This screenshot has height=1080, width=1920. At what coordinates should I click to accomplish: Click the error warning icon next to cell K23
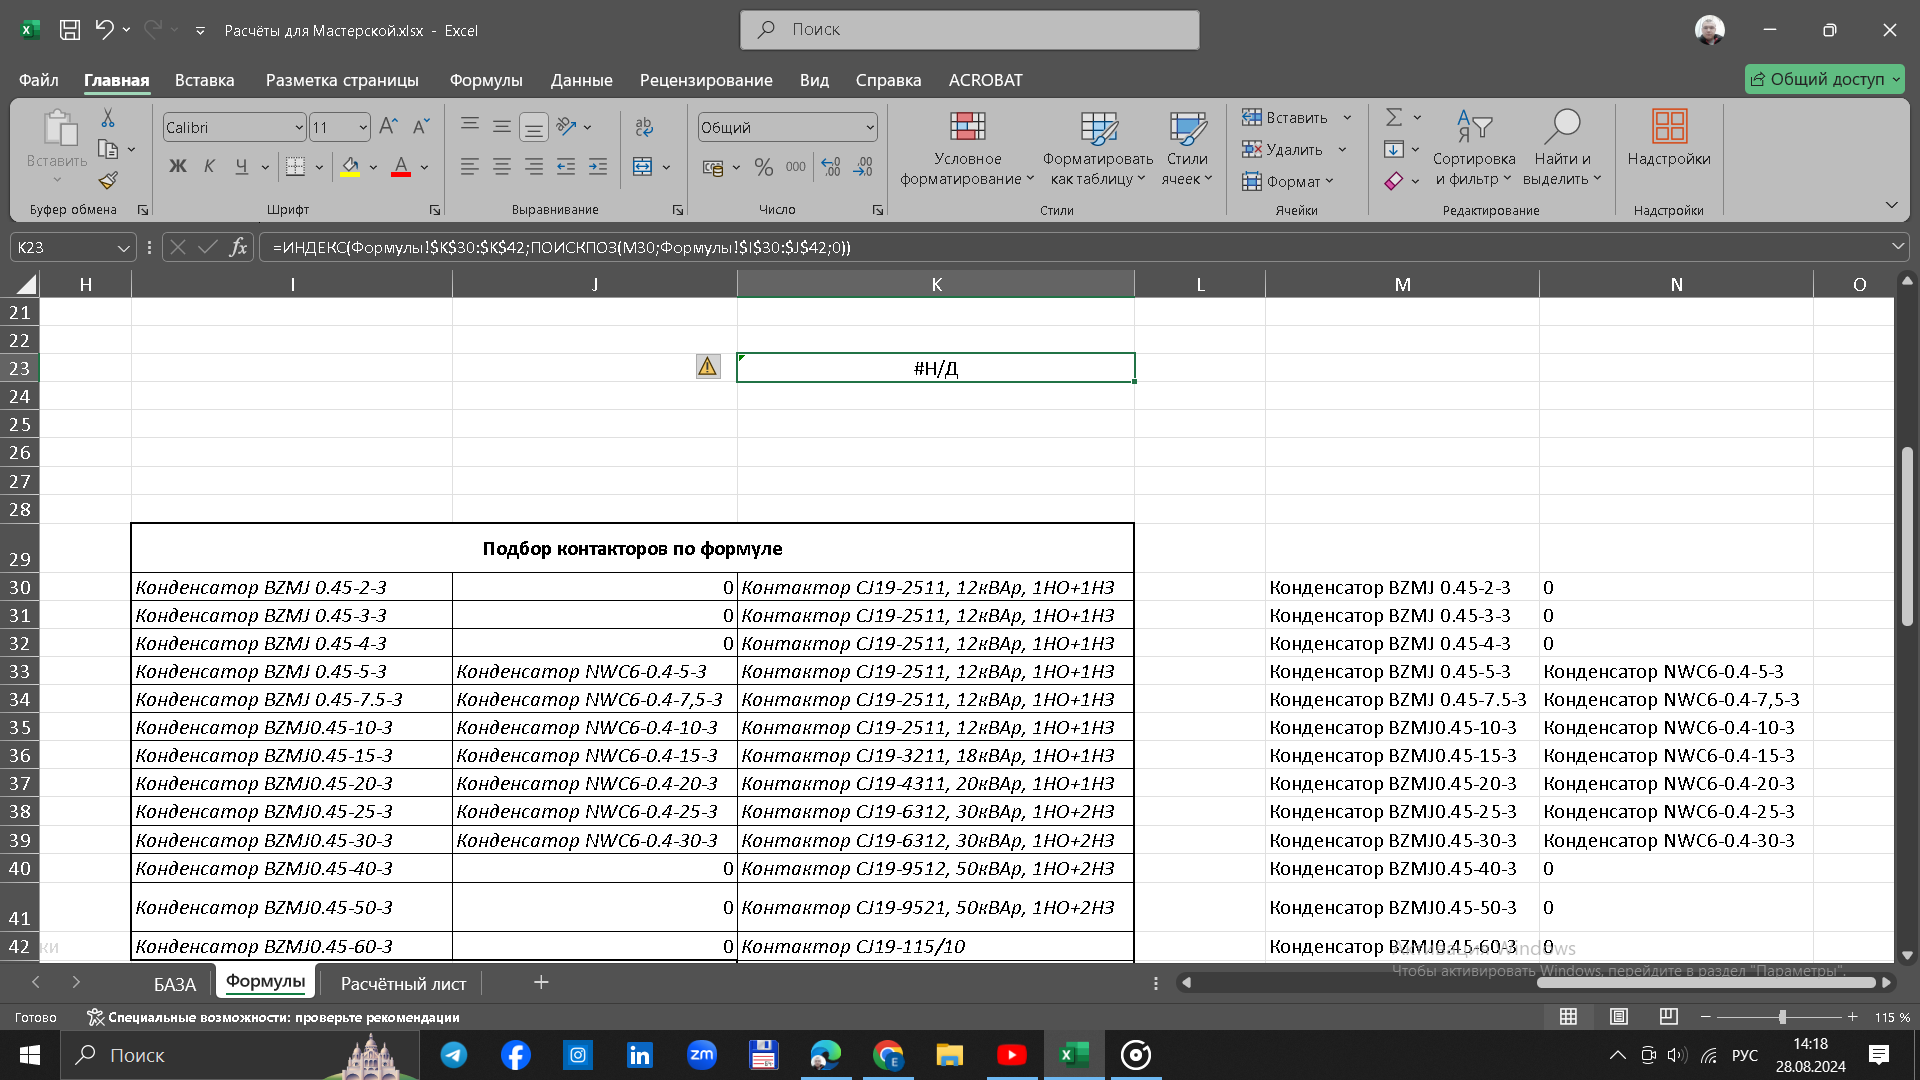tap(708, 367)
